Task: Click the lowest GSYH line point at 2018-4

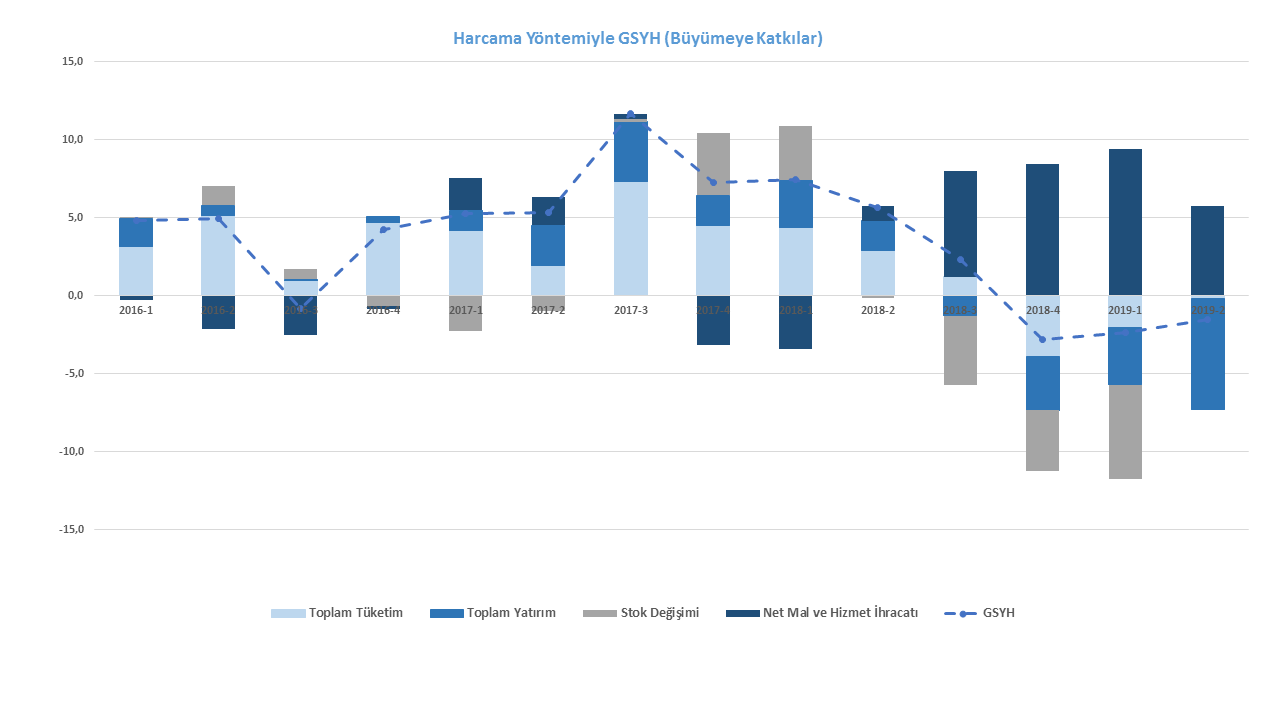Action: [x=1042, y=339]
